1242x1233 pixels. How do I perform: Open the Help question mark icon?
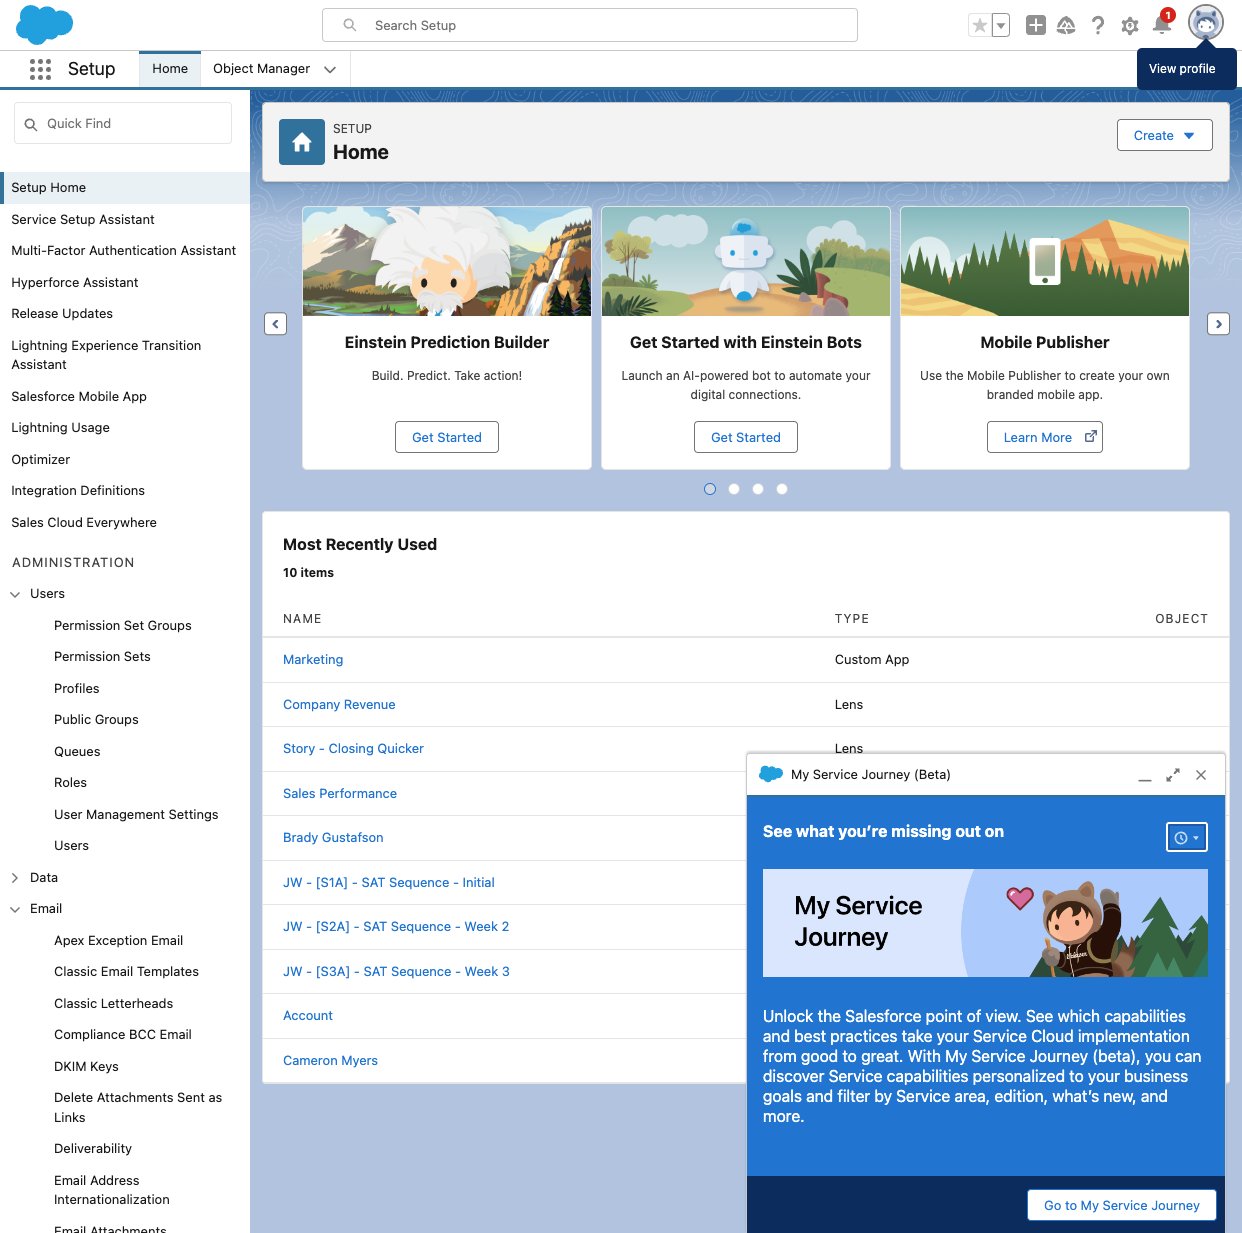coord(1098,26)
